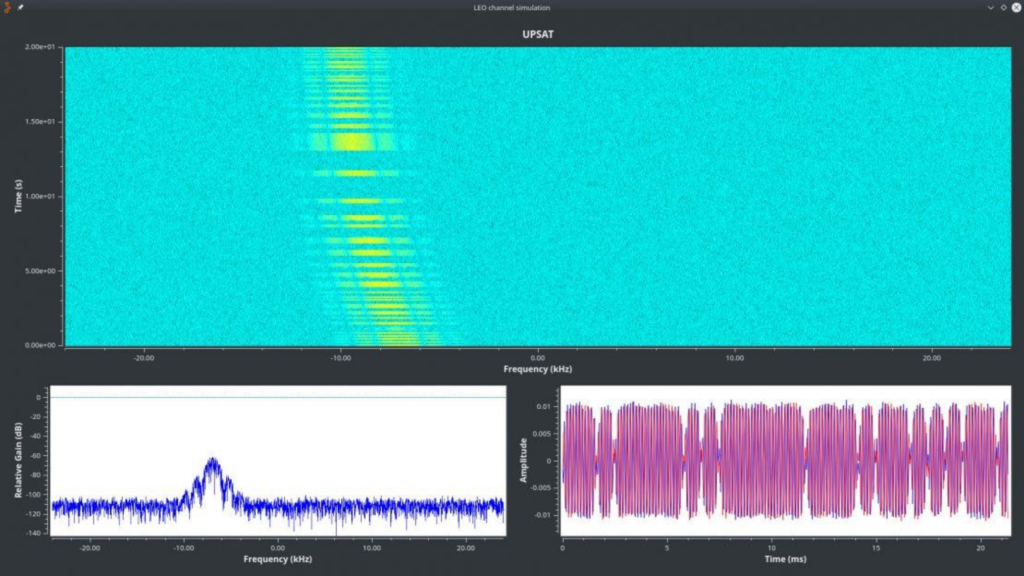
Task: Click the signal peak in the spectrum plot
Action: [x=212, y=462]
